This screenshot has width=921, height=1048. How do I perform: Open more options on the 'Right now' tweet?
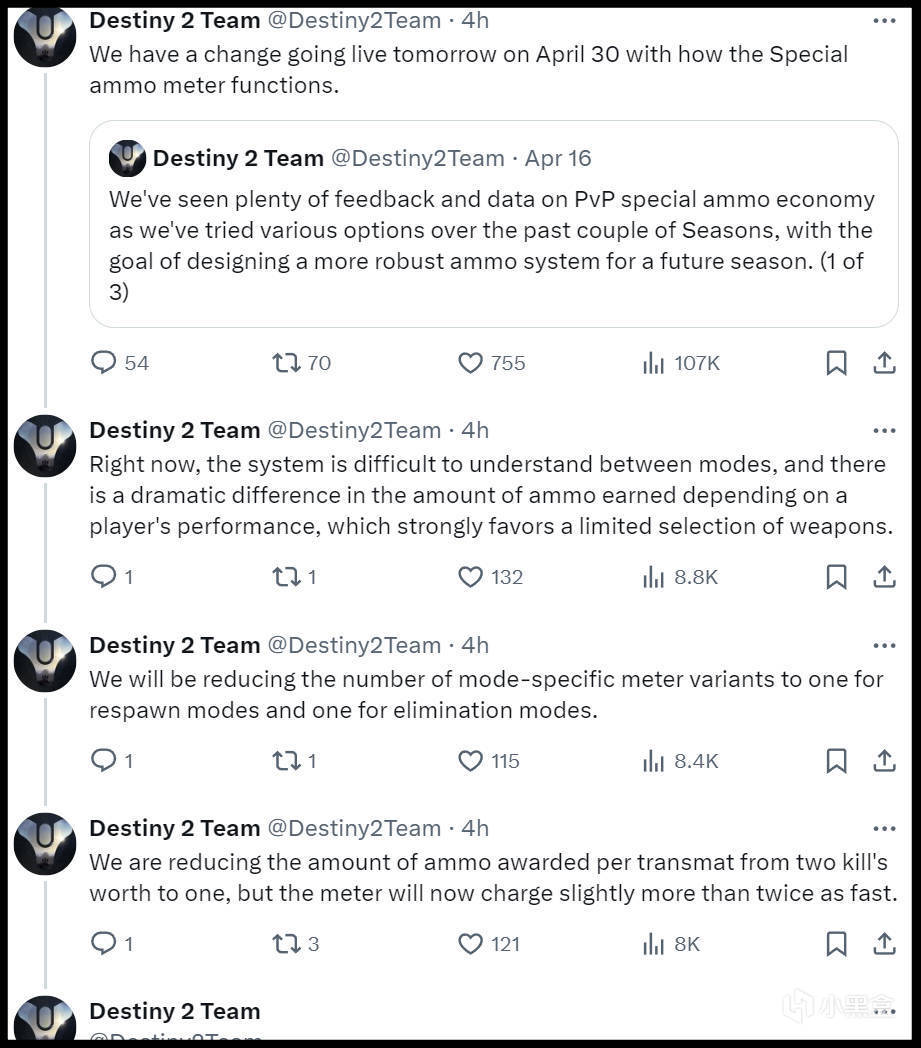click(884, 430)
